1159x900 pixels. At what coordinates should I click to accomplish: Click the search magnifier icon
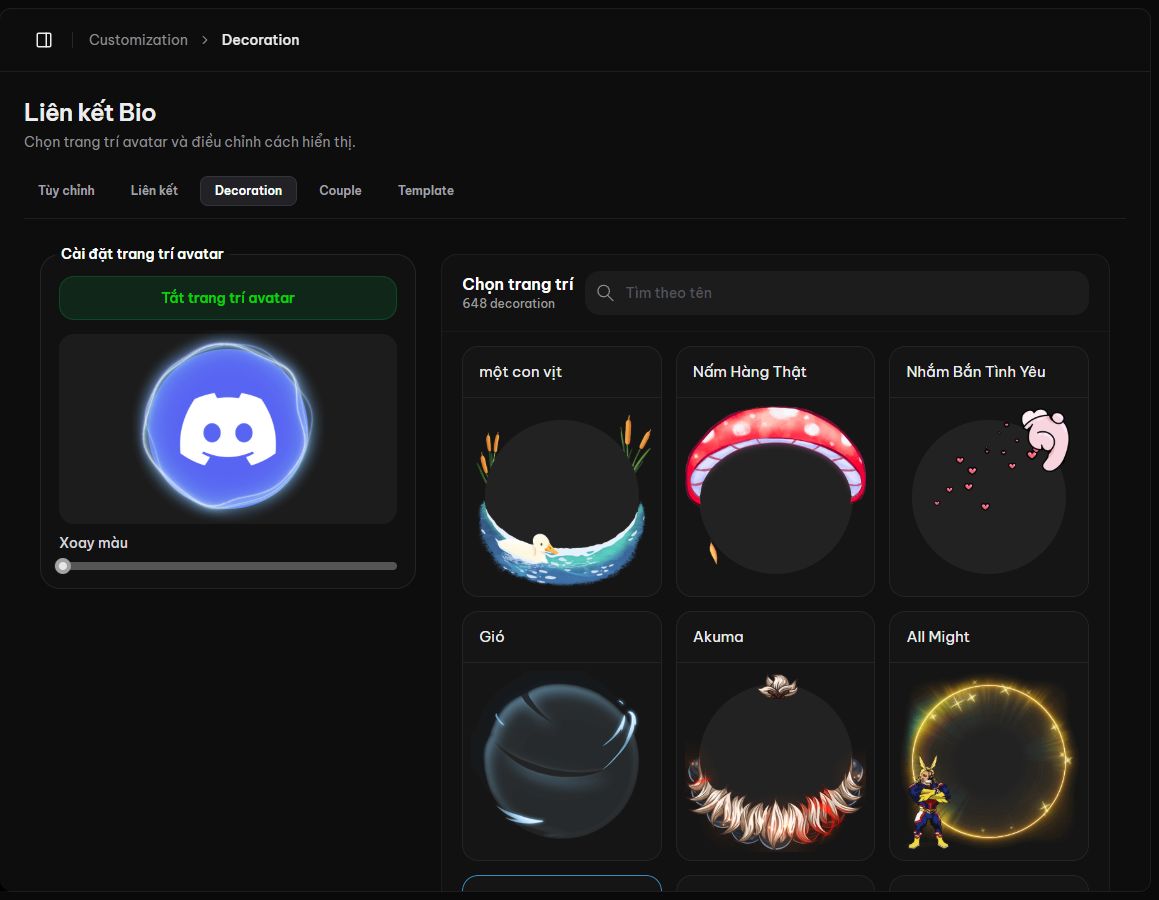(x=605, y=293)
